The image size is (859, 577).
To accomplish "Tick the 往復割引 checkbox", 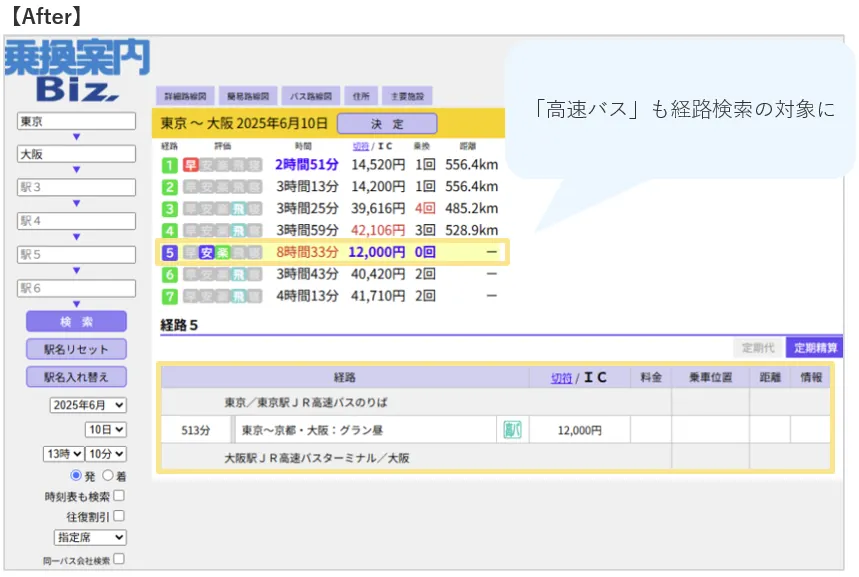I will [119, 516].
